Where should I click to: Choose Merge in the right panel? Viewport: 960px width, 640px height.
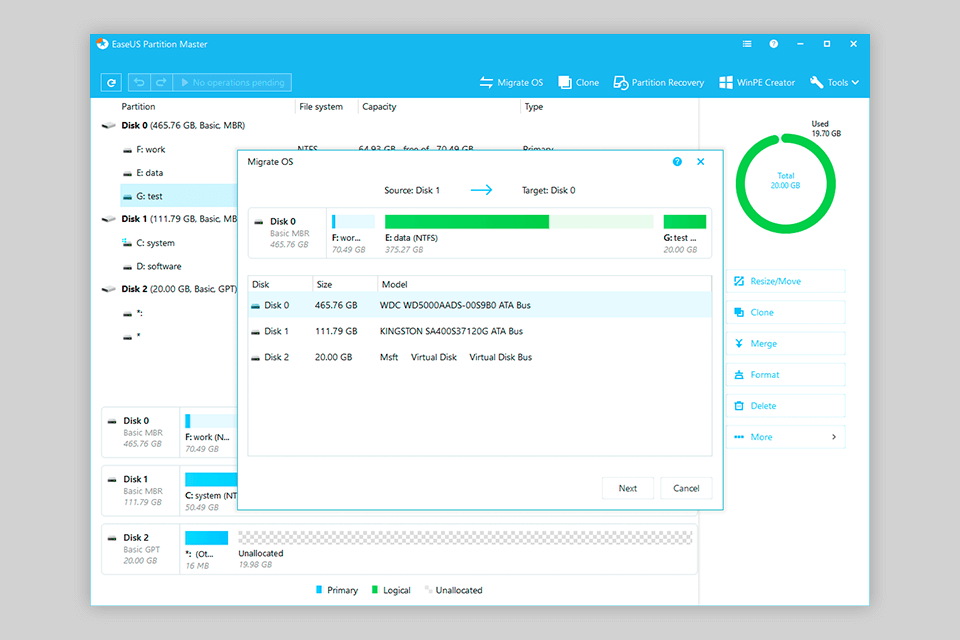(785, 344)
